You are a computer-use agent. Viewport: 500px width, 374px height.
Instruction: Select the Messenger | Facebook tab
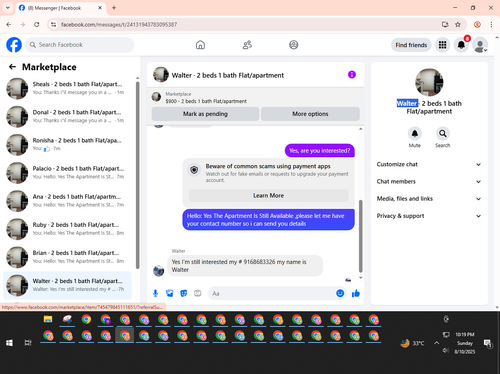[60, 8]
